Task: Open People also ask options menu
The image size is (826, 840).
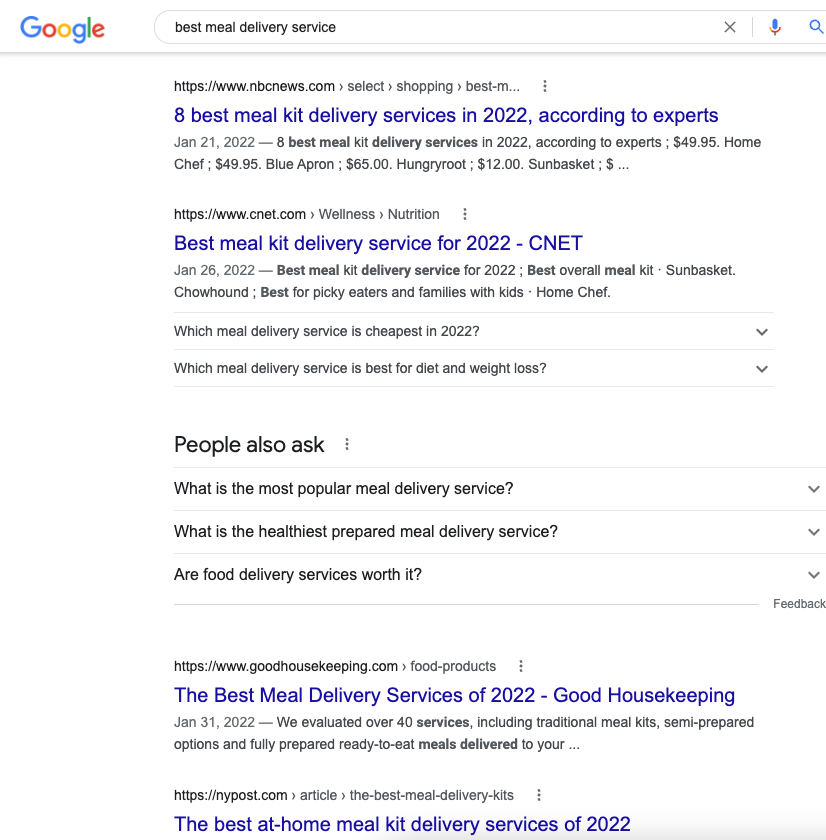Action: [347, 445]
